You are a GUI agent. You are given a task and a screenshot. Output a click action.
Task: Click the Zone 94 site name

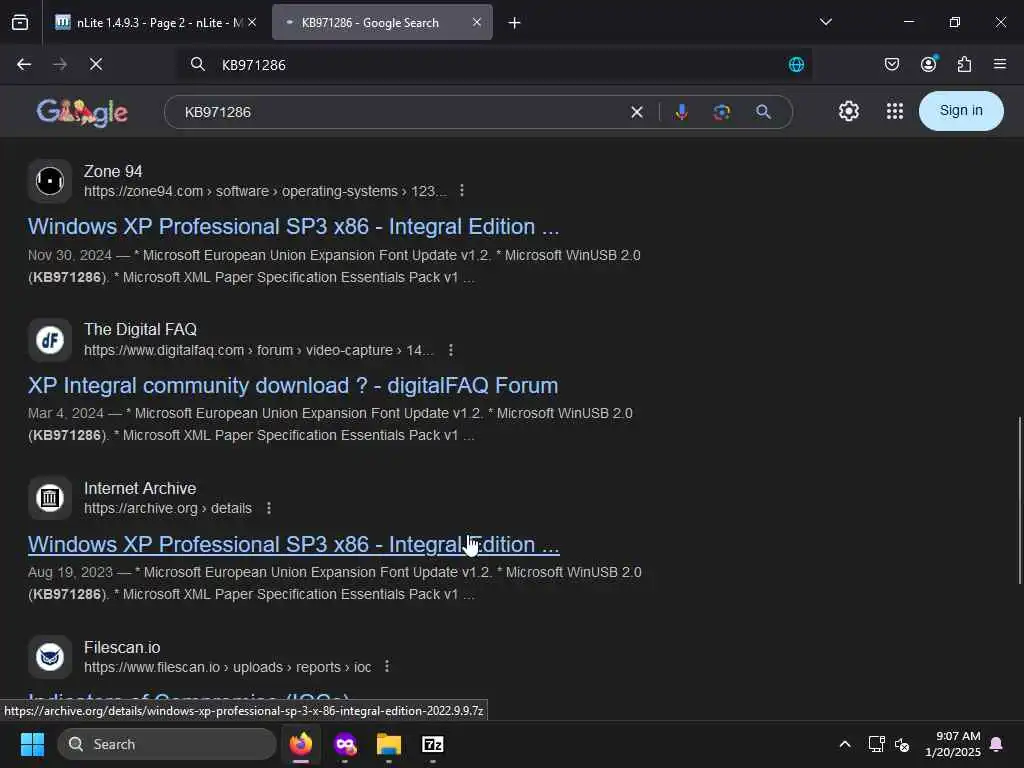point(113,171)
